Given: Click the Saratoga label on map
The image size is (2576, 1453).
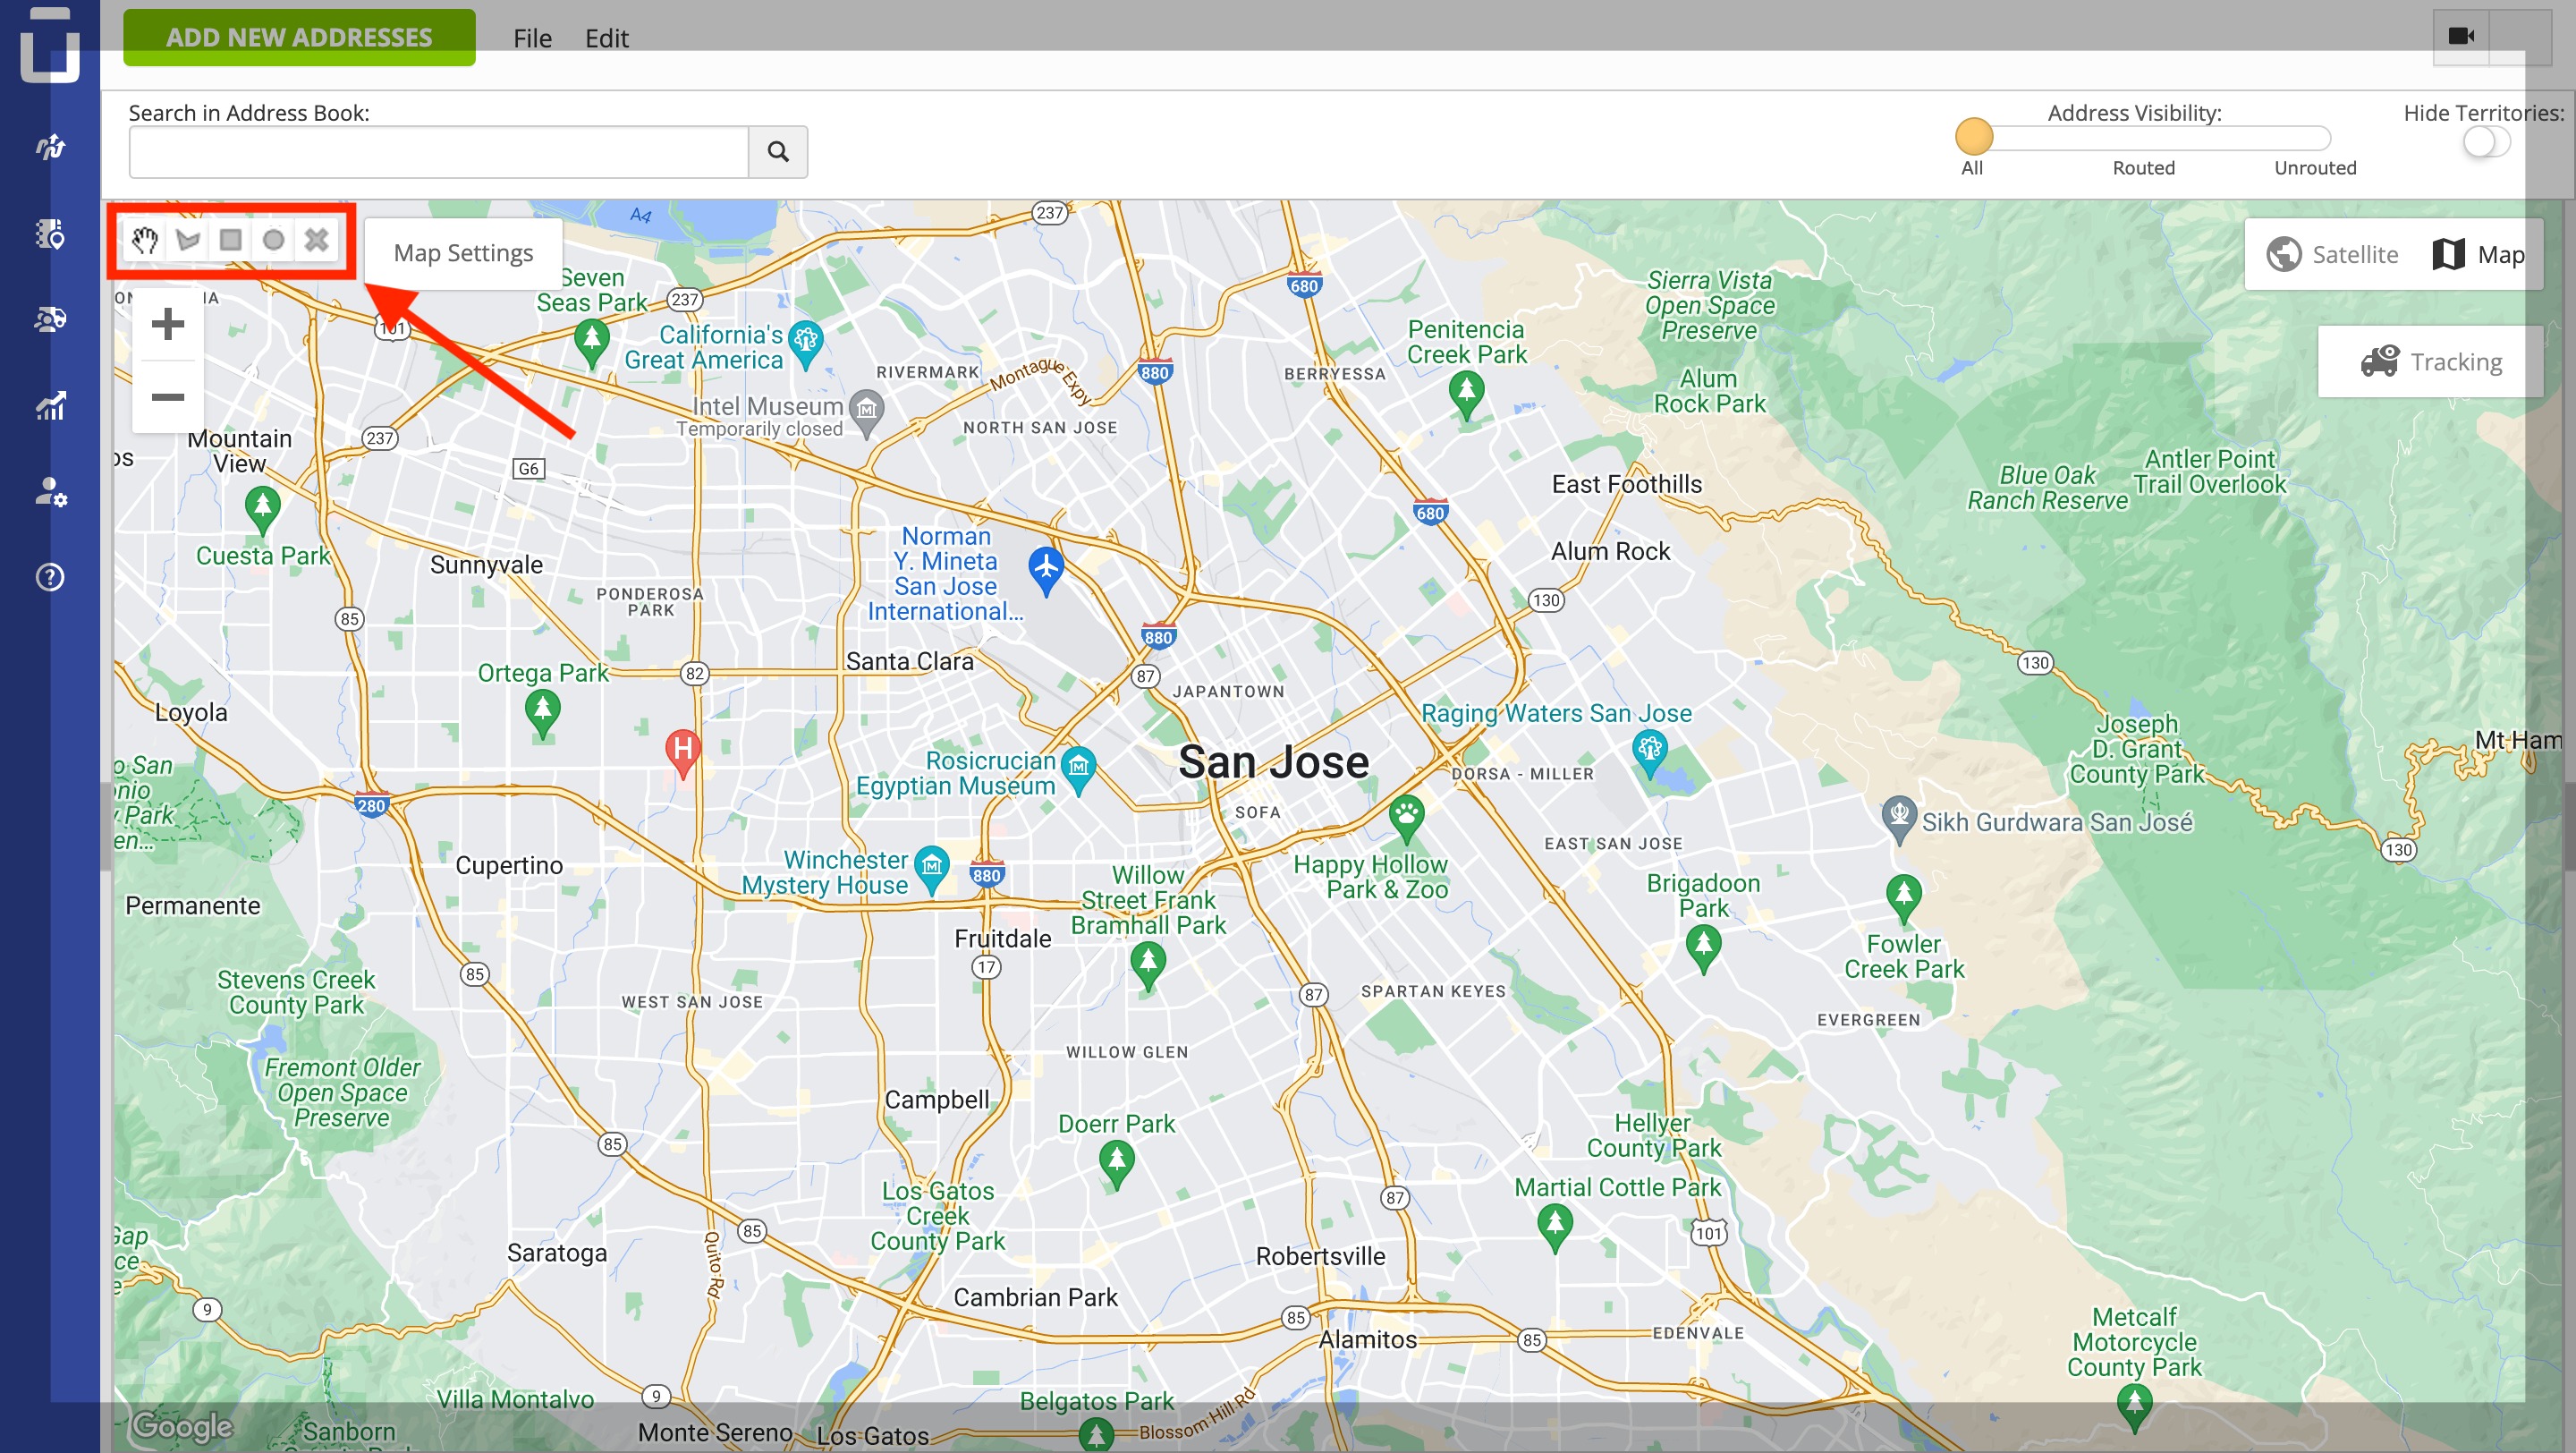Looking at the screenshot, I should pyautogui.click(x=557, y=1254).
